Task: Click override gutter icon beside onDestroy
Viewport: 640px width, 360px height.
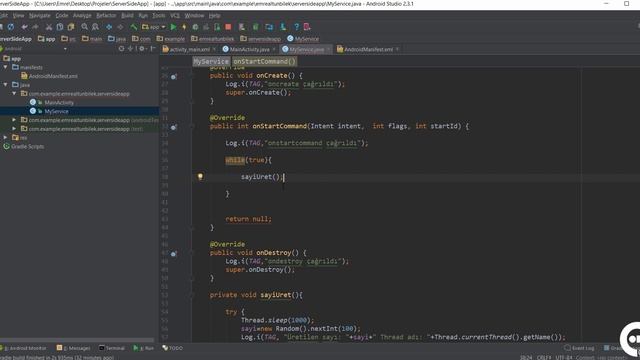Action: pyautogui.click(x=174, y=253)
